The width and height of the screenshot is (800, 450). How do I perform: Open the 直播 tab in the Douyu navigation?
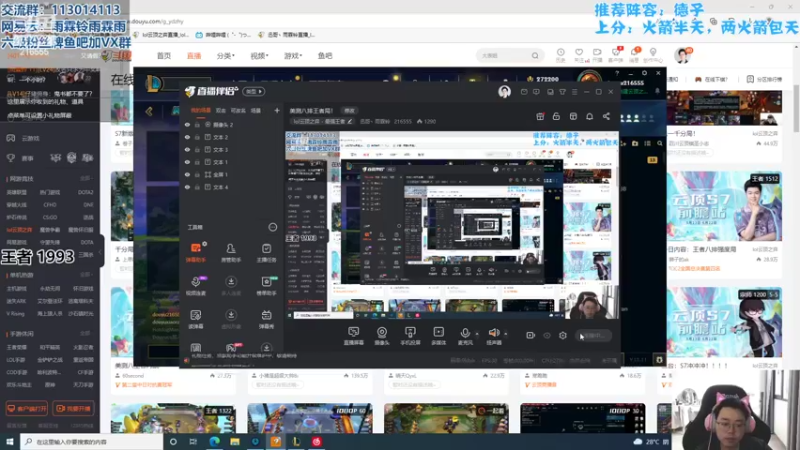point(194,56)
